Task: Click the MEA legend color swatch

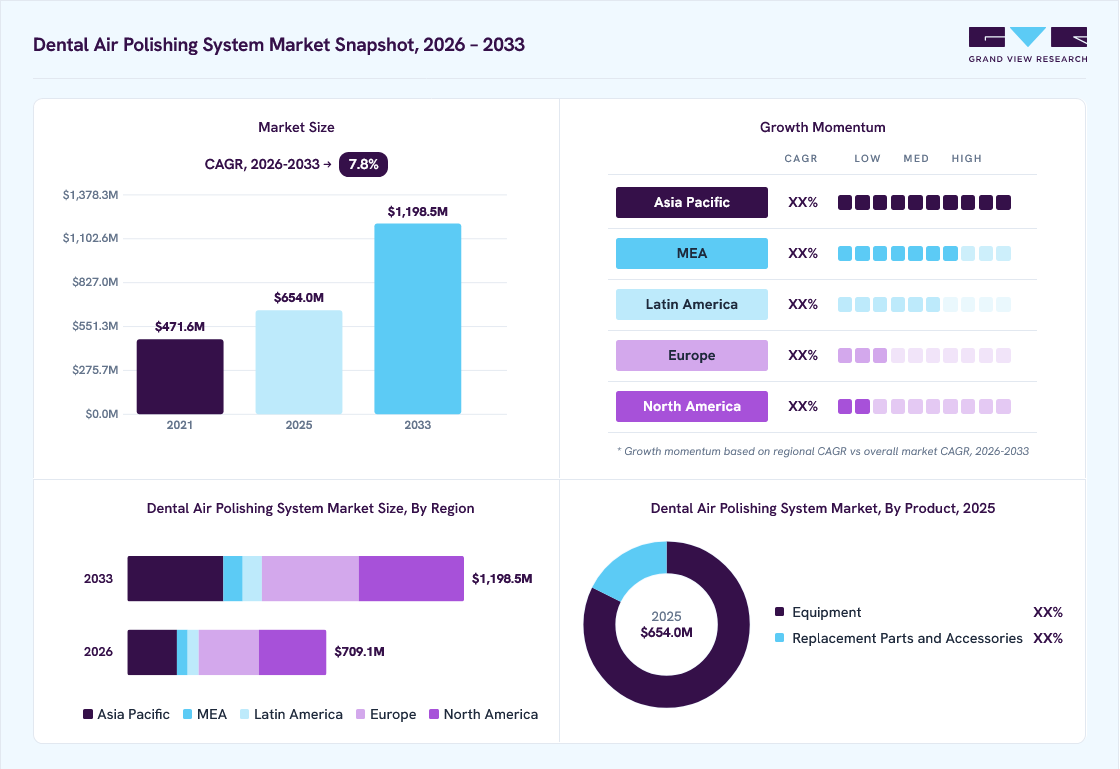Action: click(188, 714)
